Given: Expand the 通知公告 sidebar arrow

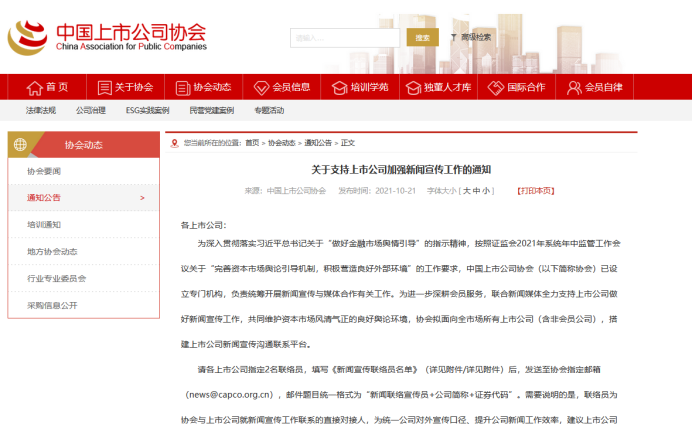Looking at the screenshot, I should [142, 198].
